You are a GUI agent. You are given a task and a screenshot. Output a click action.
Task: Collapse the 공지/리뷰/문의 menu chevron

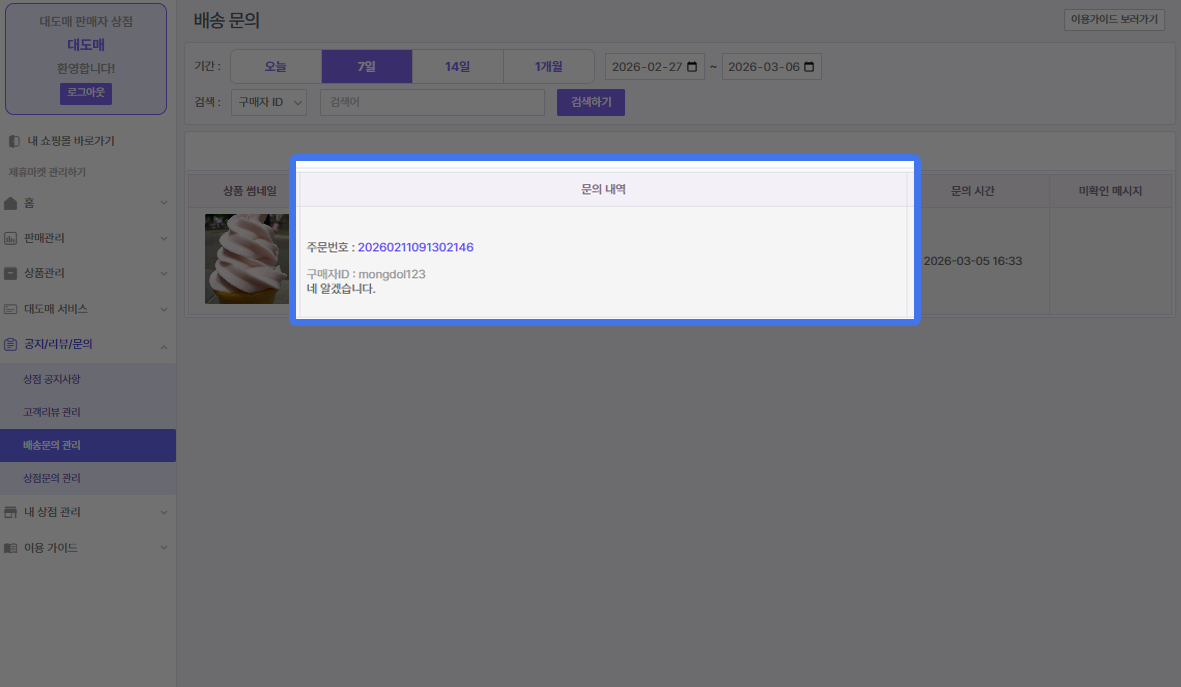(164, 344)
